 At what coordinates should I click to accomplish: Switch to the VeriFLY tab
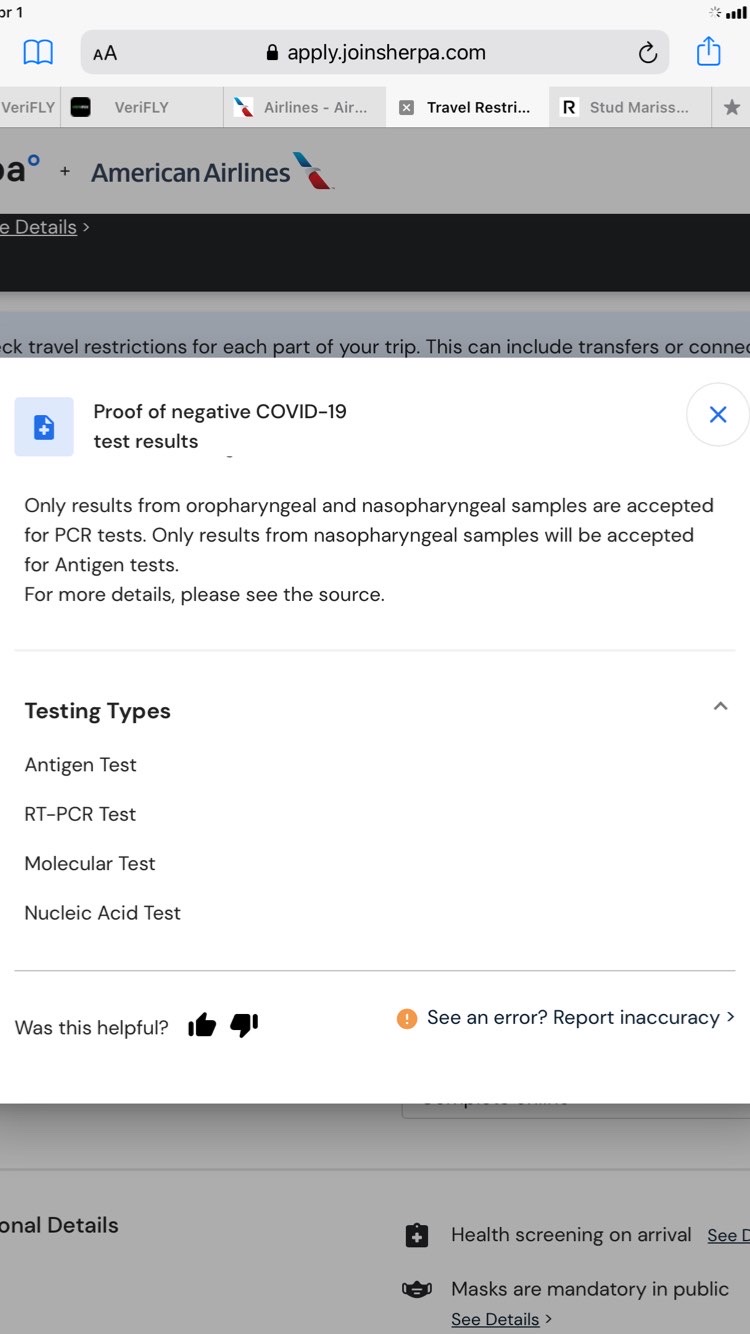coord(140,107)
